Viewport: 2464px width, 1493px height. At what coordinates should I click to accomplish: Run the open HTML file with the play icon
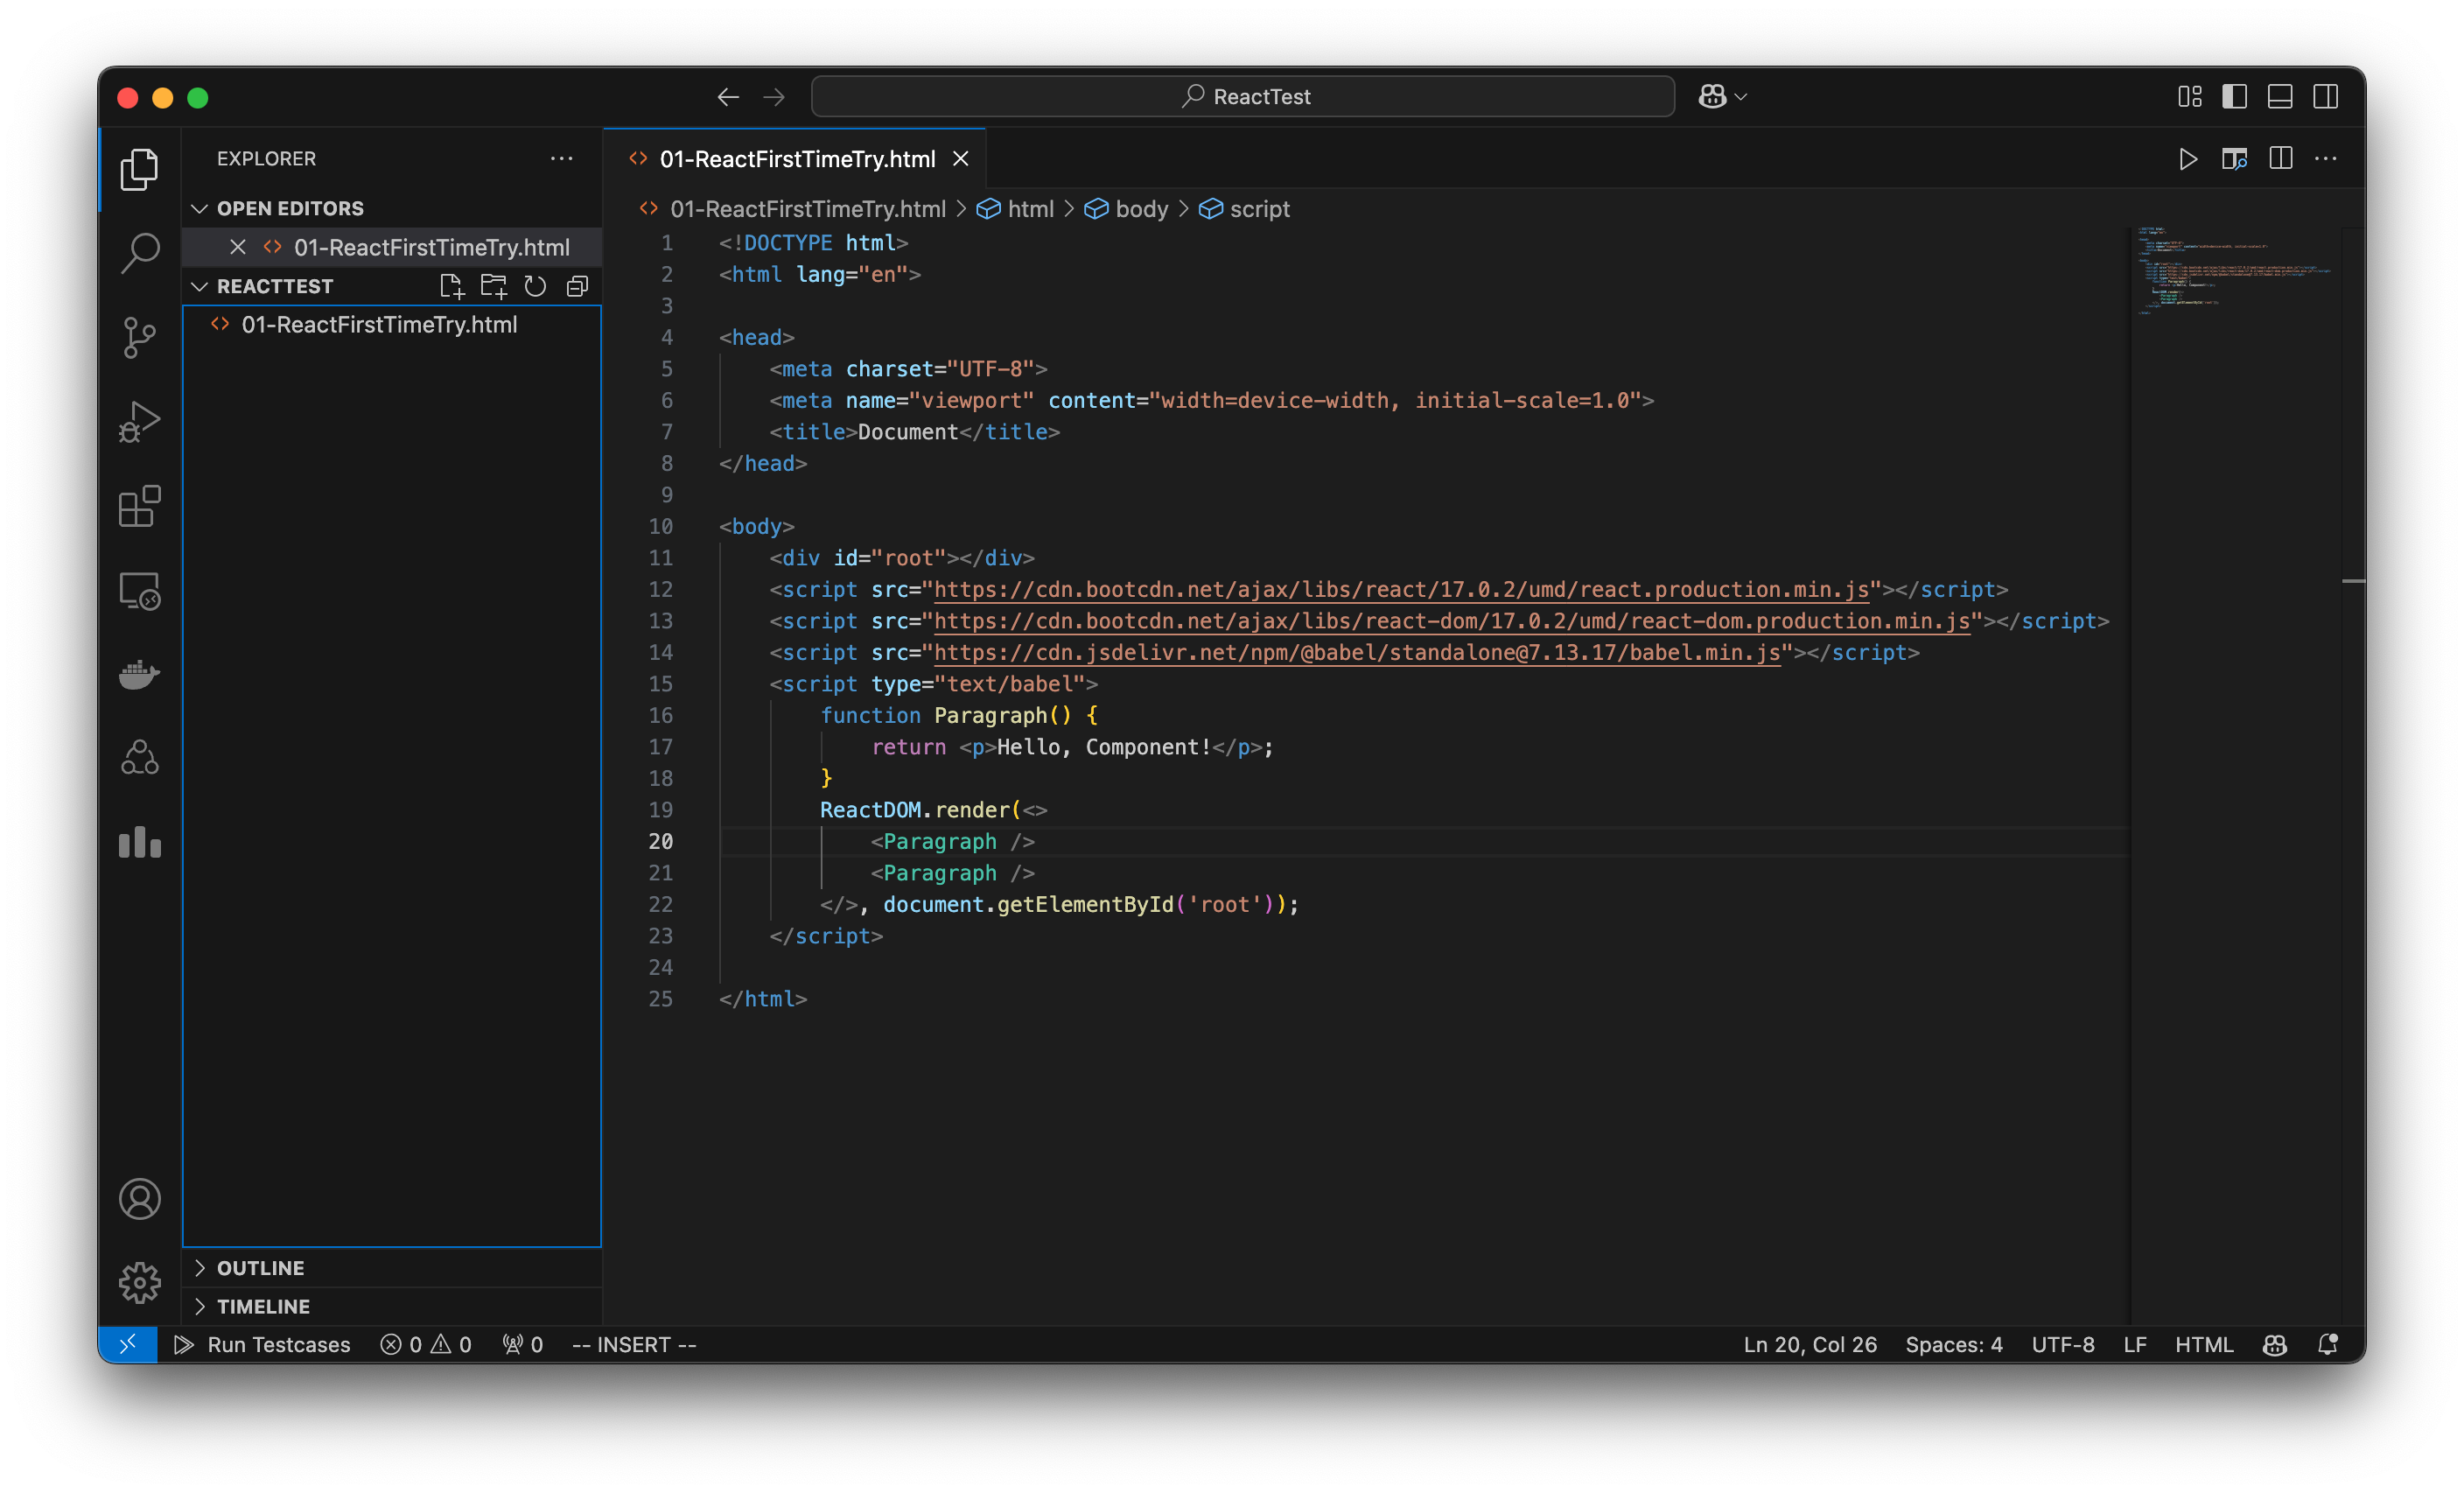2188,158
